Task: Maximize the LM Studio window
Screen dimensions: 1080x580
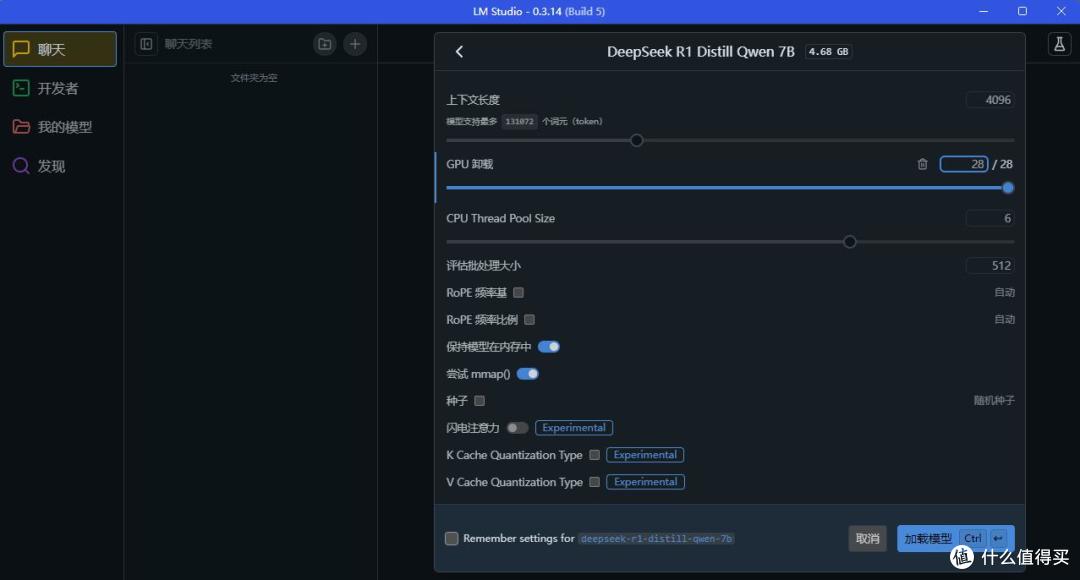Action: pyautogui.click(x=1022, y=11)
